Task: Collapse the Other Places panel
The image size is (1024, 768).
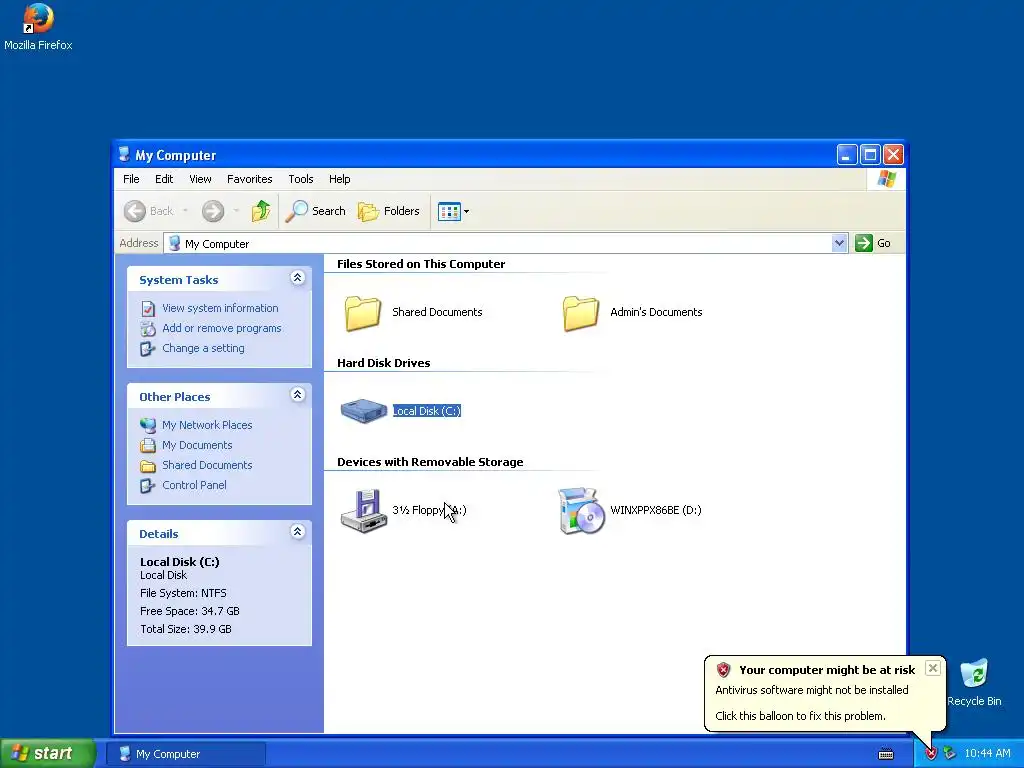Action: tap(297, 395)
